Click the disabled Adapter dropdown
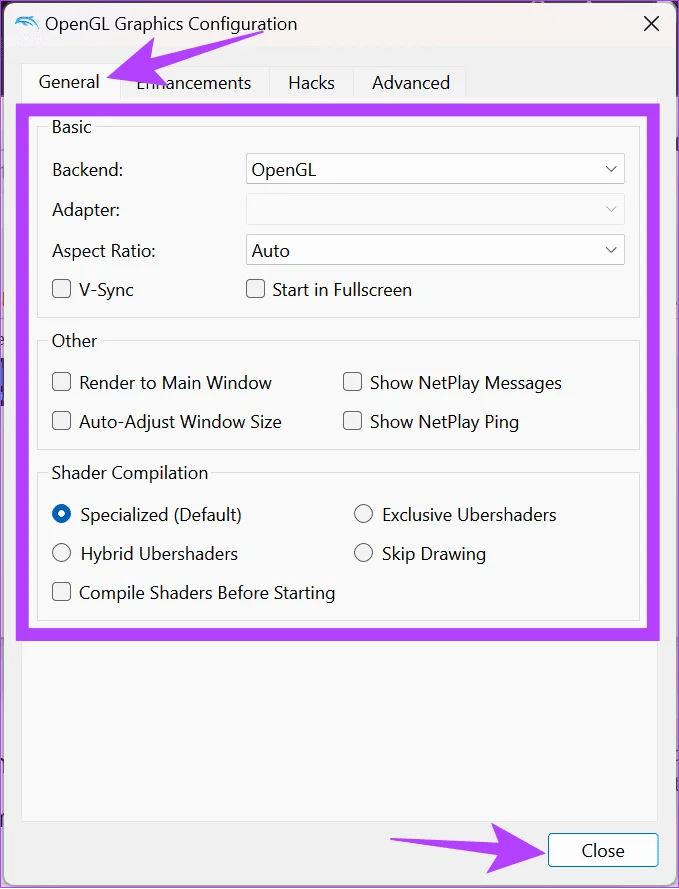This screenshot has height=889, width=679. coord(435,209)
